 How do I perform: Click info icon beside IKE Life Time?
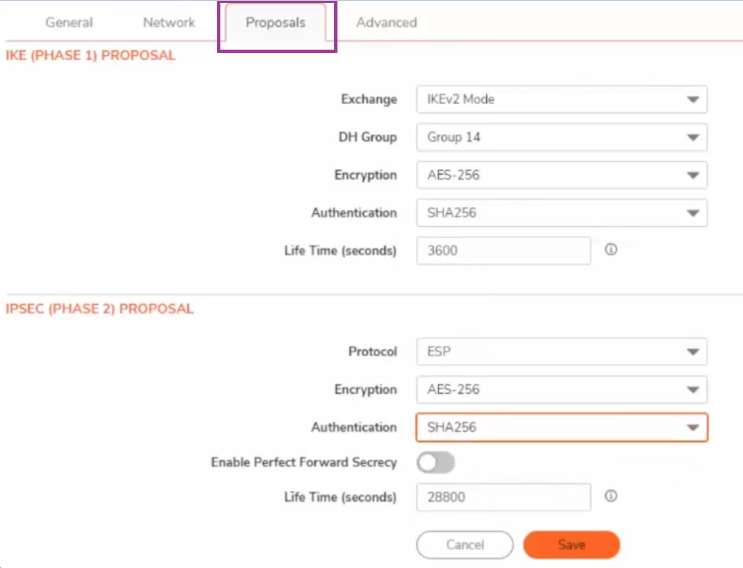[611, 250]
